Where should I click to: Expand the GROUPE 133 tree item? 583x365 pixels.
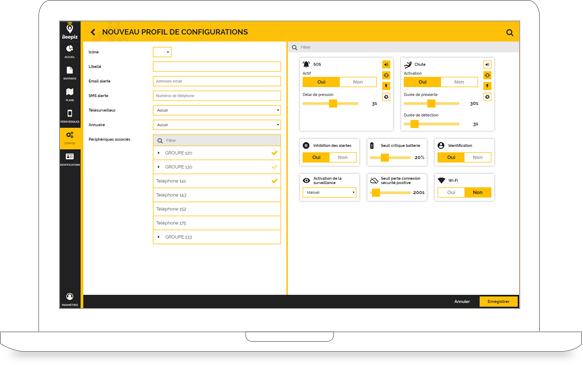[x=159, y=237]
